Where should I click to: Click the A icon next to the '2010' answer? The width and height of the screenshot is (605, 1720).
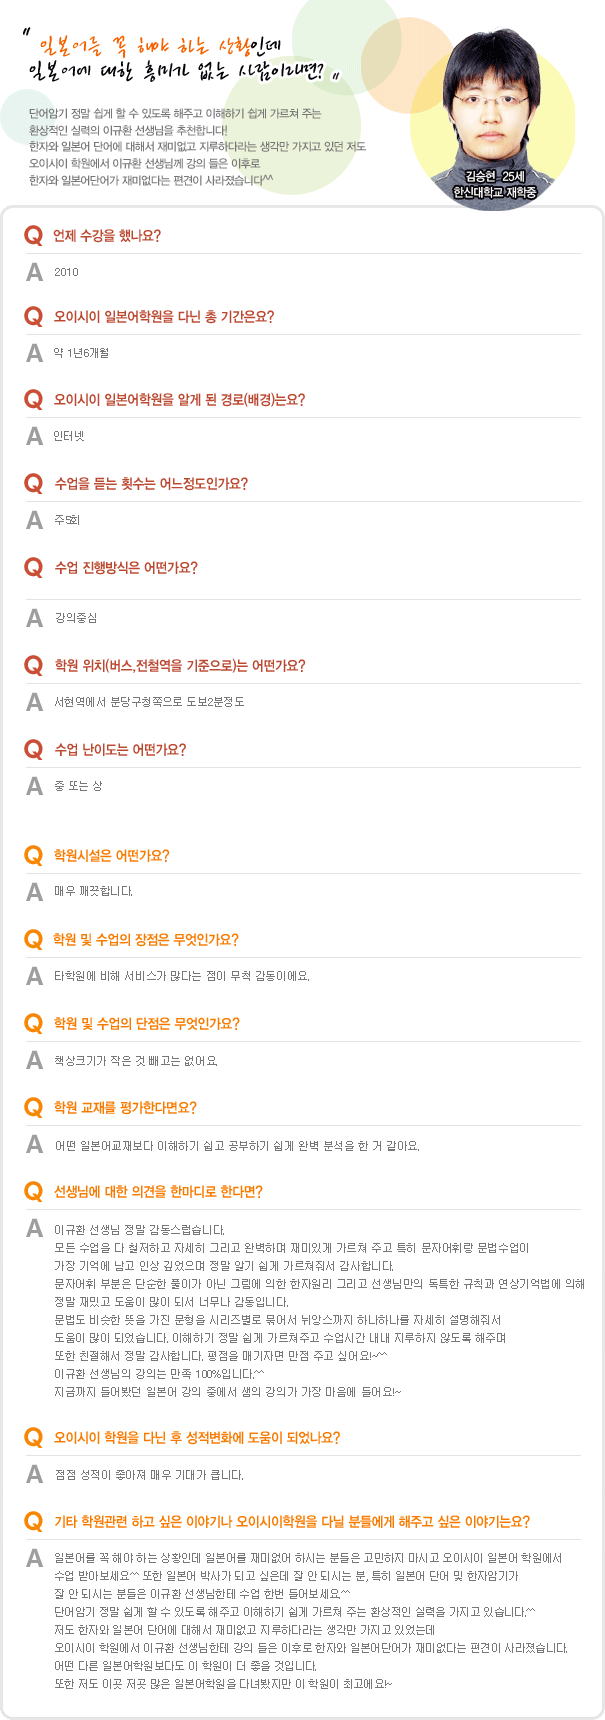pyautogui.click(x=35, y=272)
